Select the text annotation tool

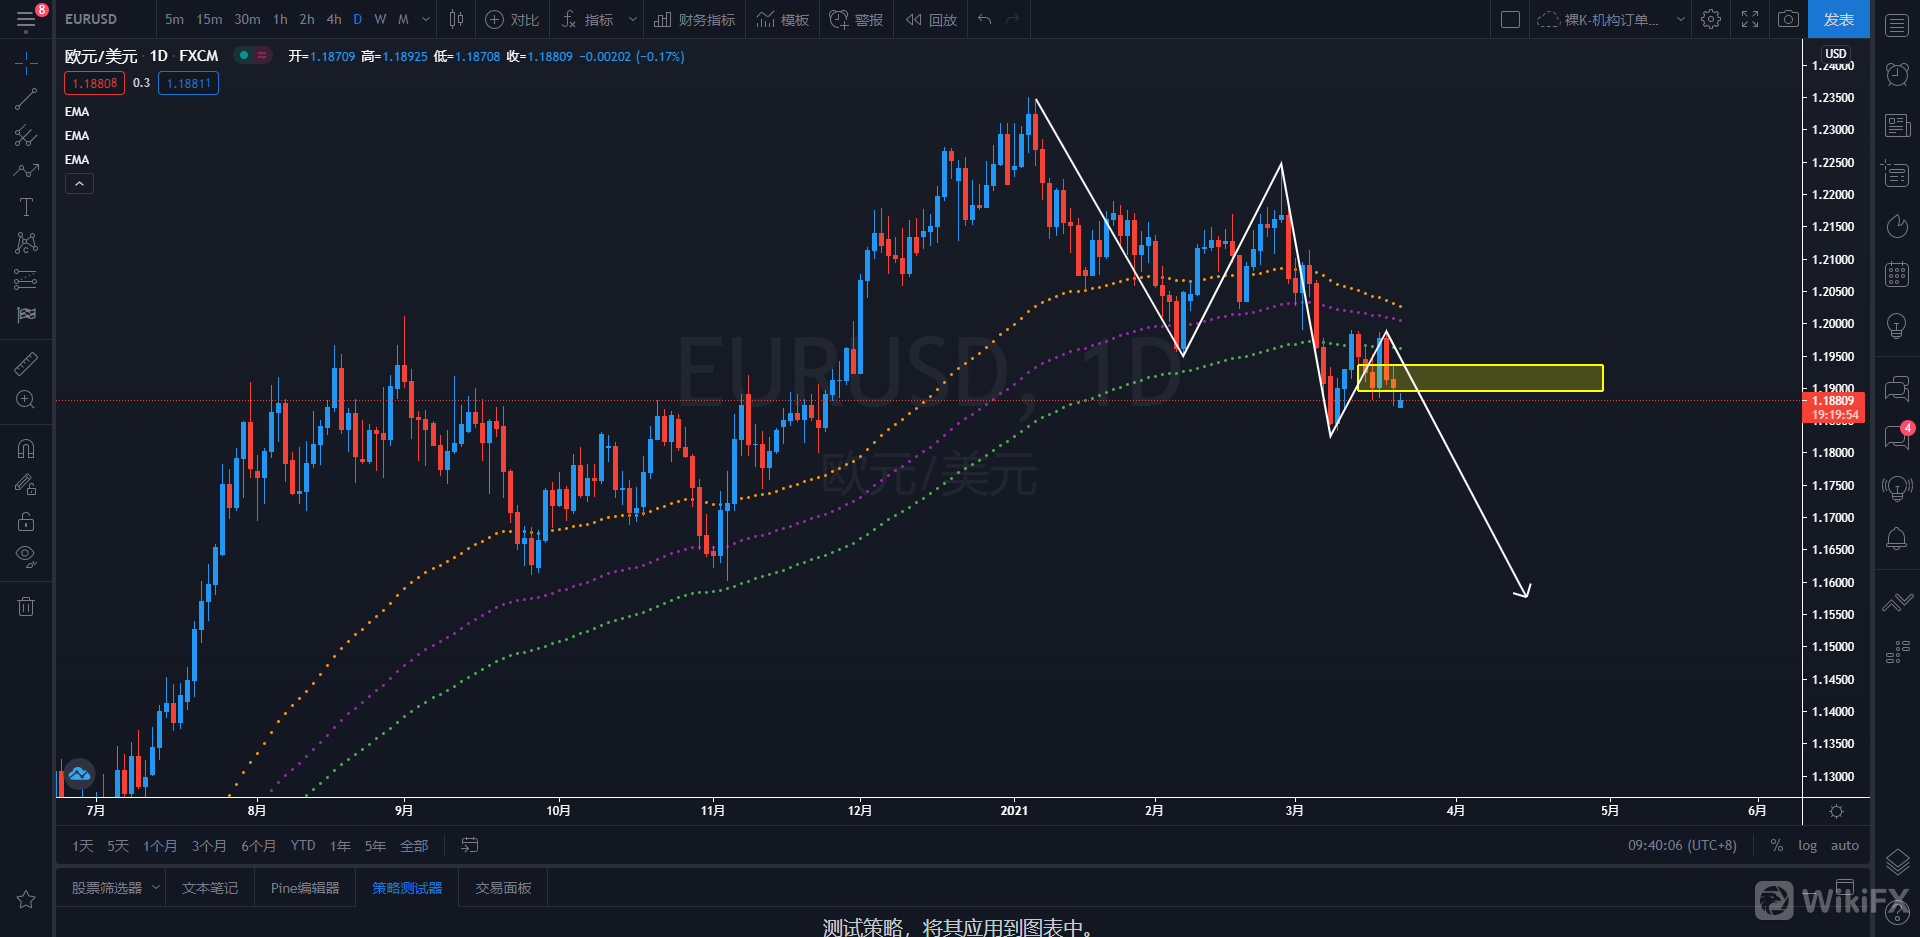coord(26,207)
